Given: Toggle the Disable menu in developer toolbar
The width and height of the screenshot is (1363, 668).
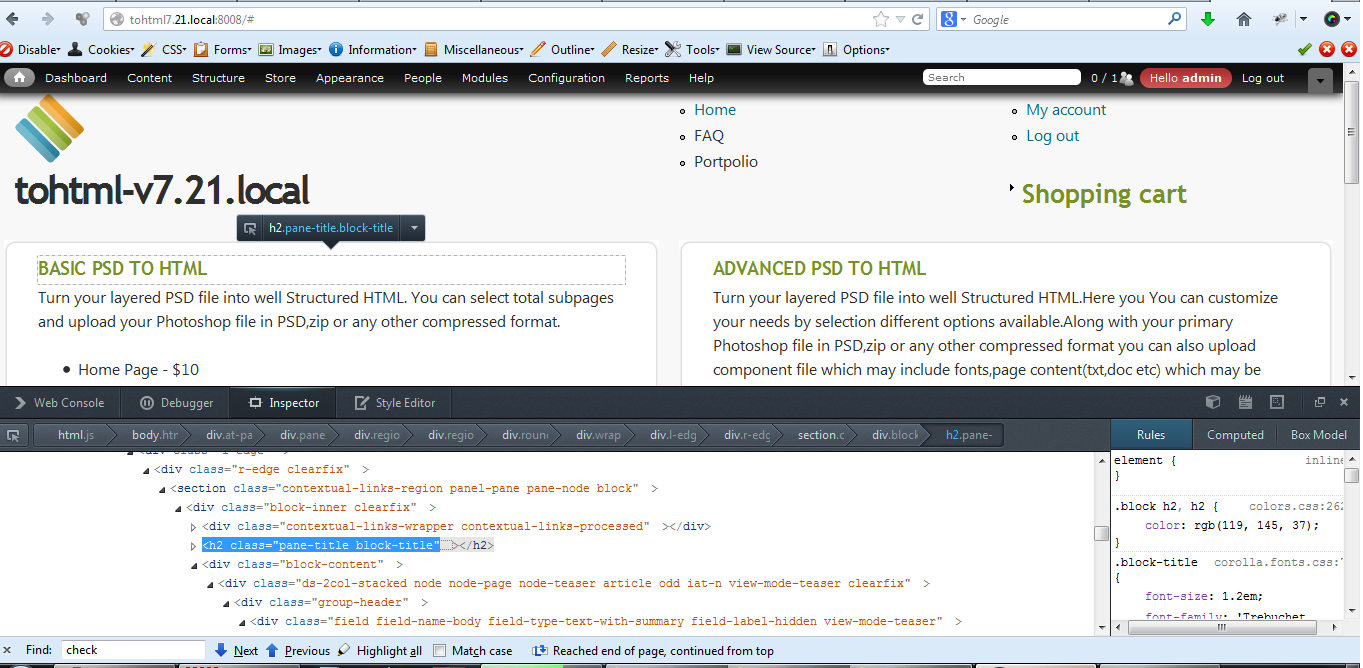Looking at the screenshot, I should pos(32,49).
